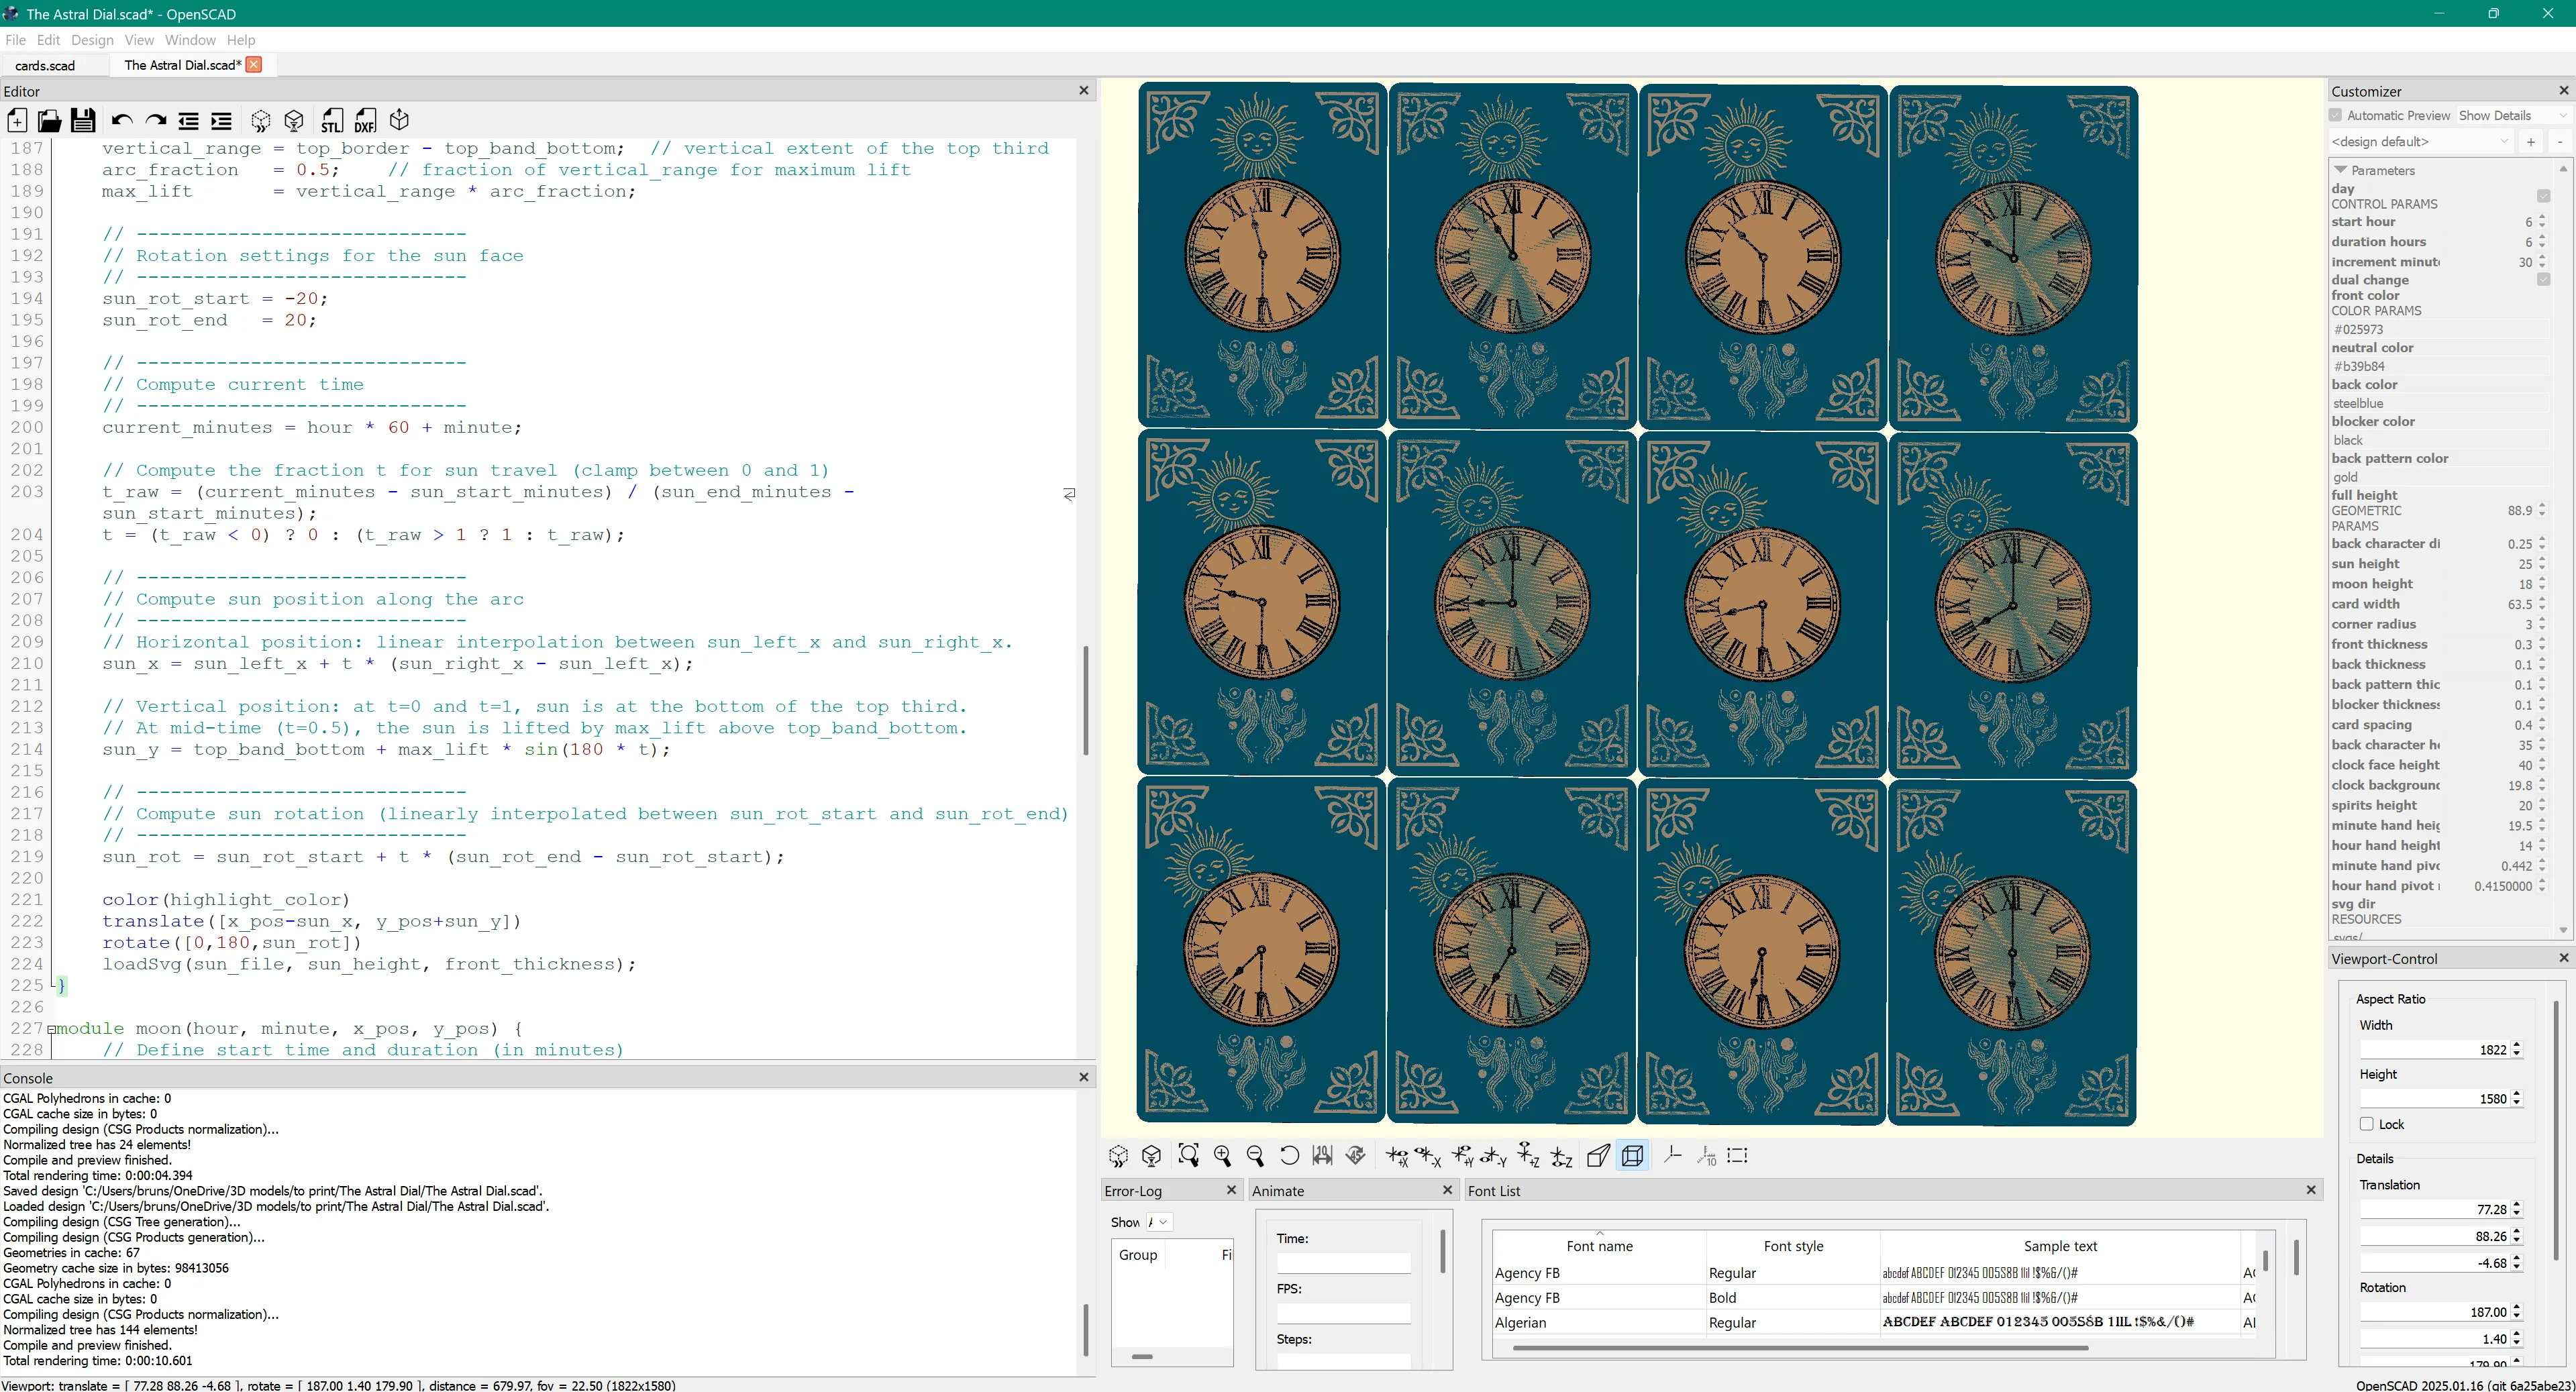Toggle the Lock aspect ratio checkbox
The image size is (2576, 1392).
(2367, 1124)
